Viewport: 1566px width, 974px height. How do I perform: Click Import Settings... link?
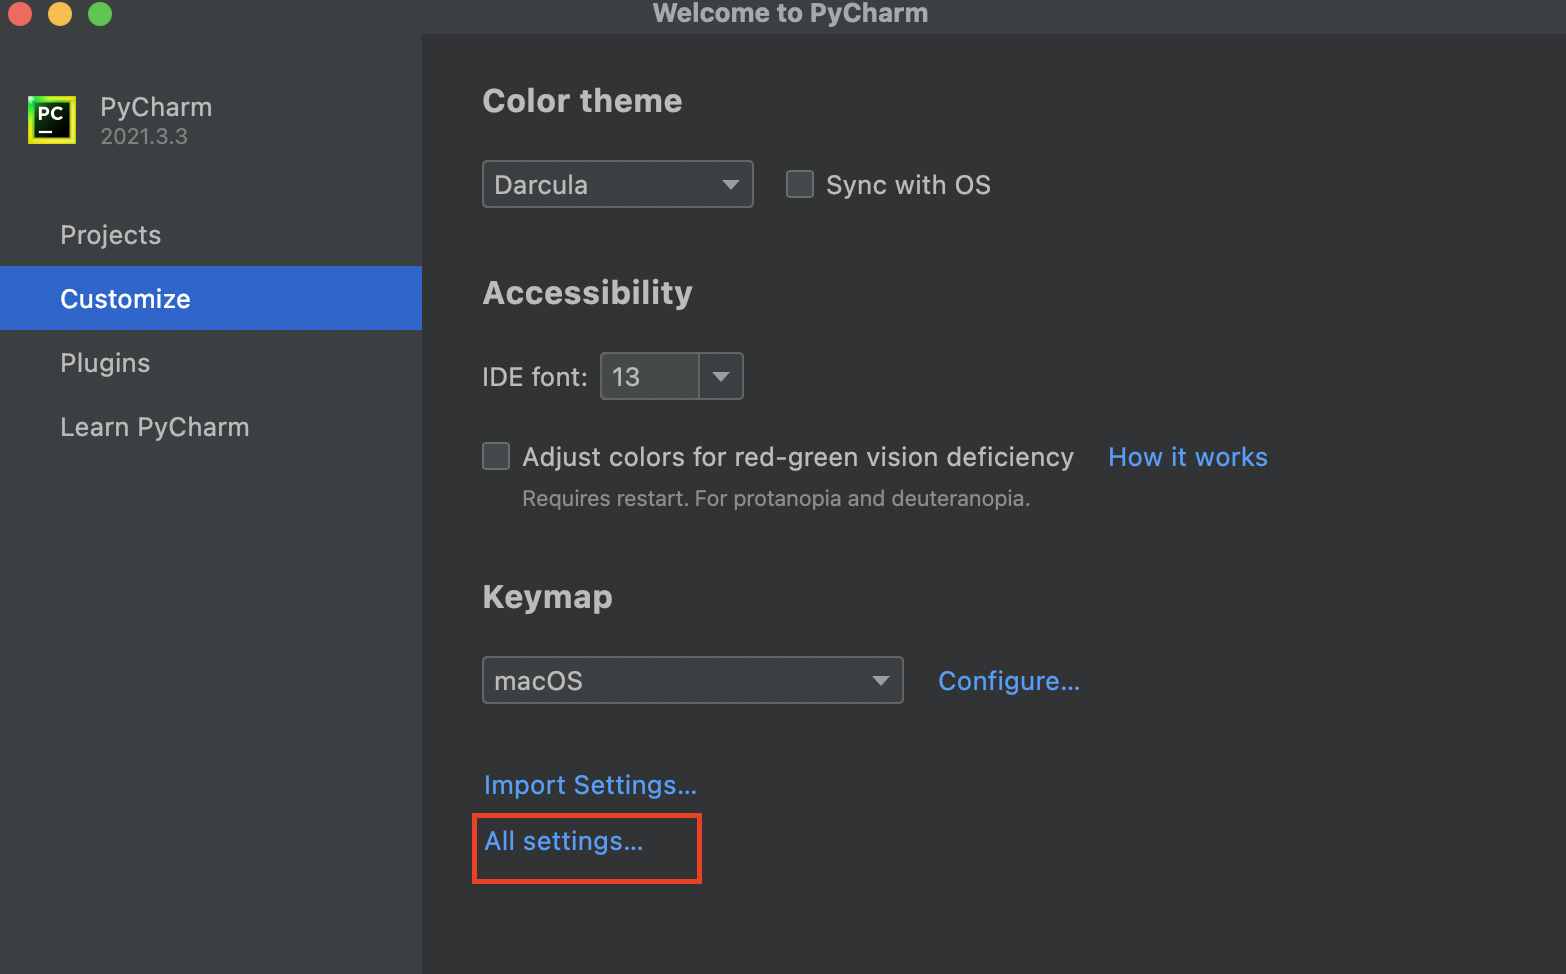[590, 785]
